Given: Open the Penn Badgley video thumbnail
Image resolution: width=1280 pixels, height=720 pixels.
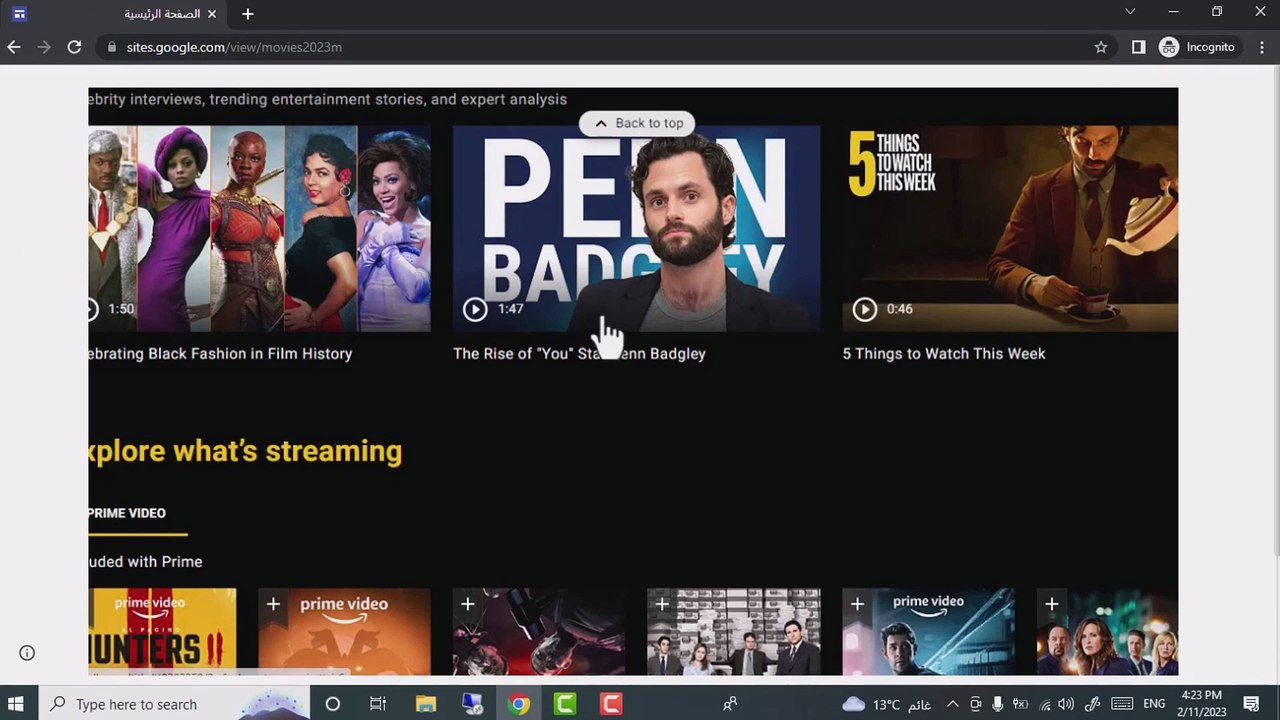Looking at the screenshot, I should (x=637, y=228).
